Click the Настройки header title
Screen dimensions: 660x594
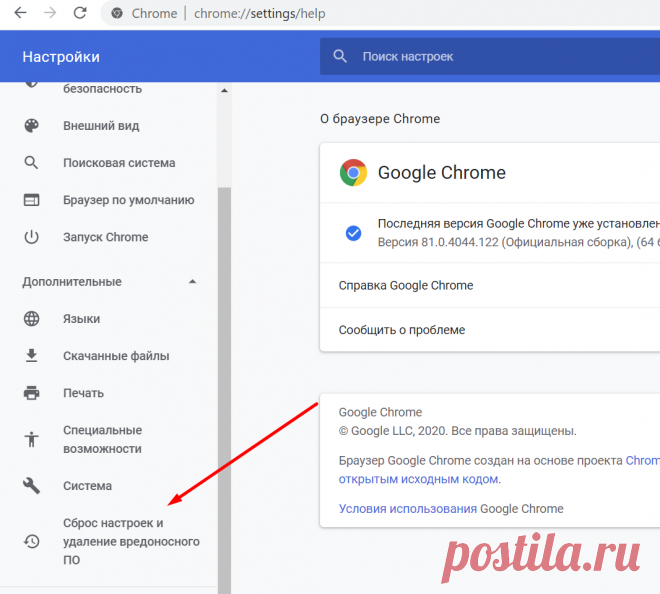pos(61,57)
